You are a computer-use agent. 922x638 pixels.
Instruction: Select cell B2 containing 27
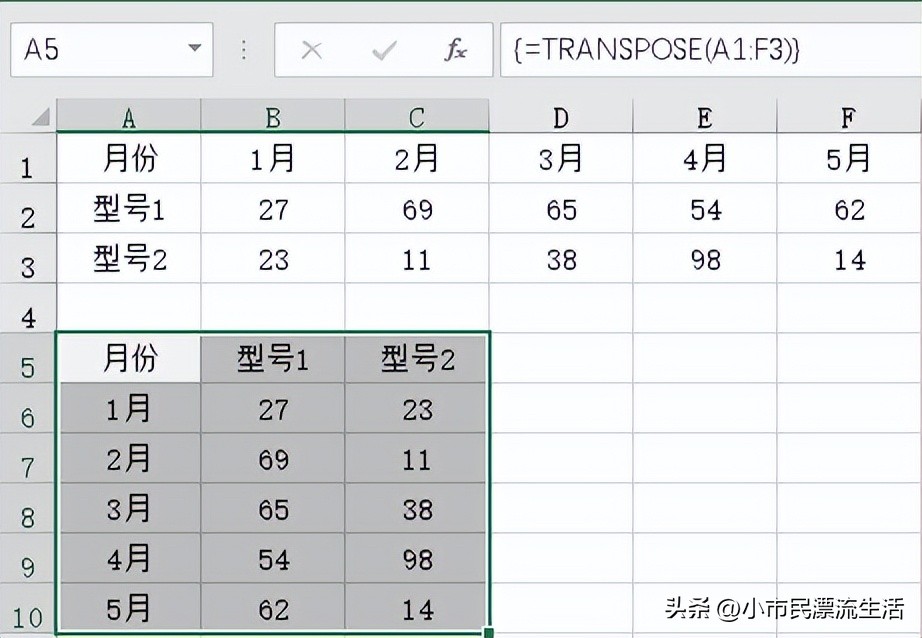[273, 209]
